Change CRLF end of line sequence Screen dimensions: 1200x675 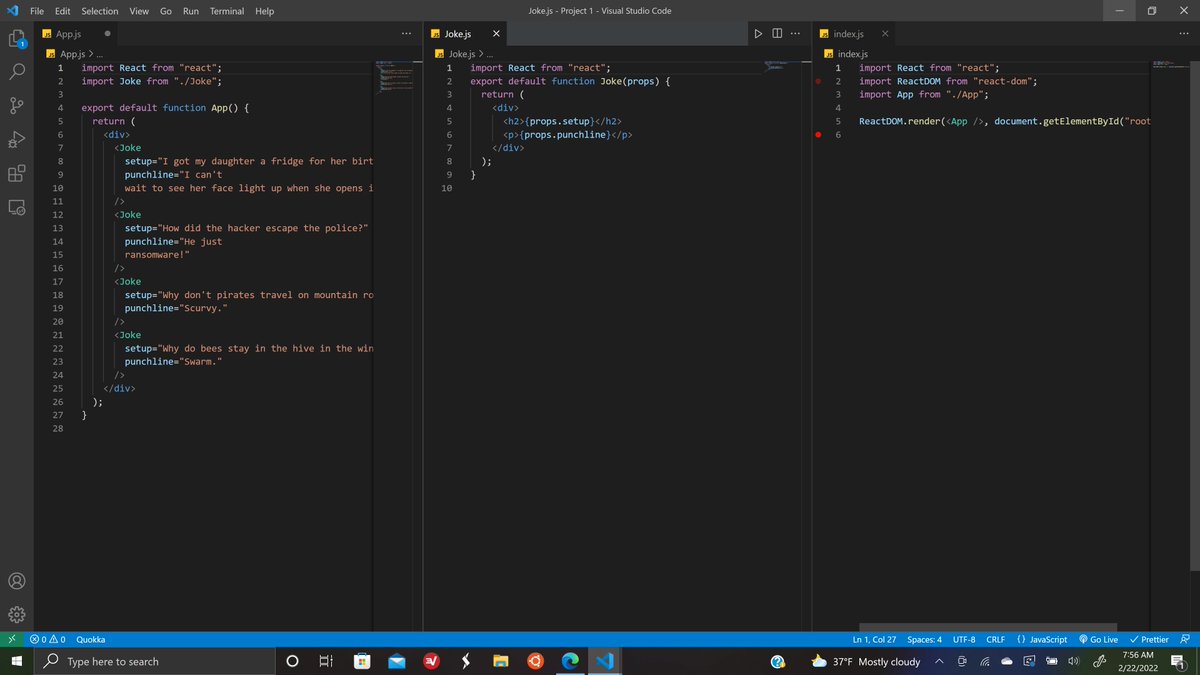(x=995, y=639)
